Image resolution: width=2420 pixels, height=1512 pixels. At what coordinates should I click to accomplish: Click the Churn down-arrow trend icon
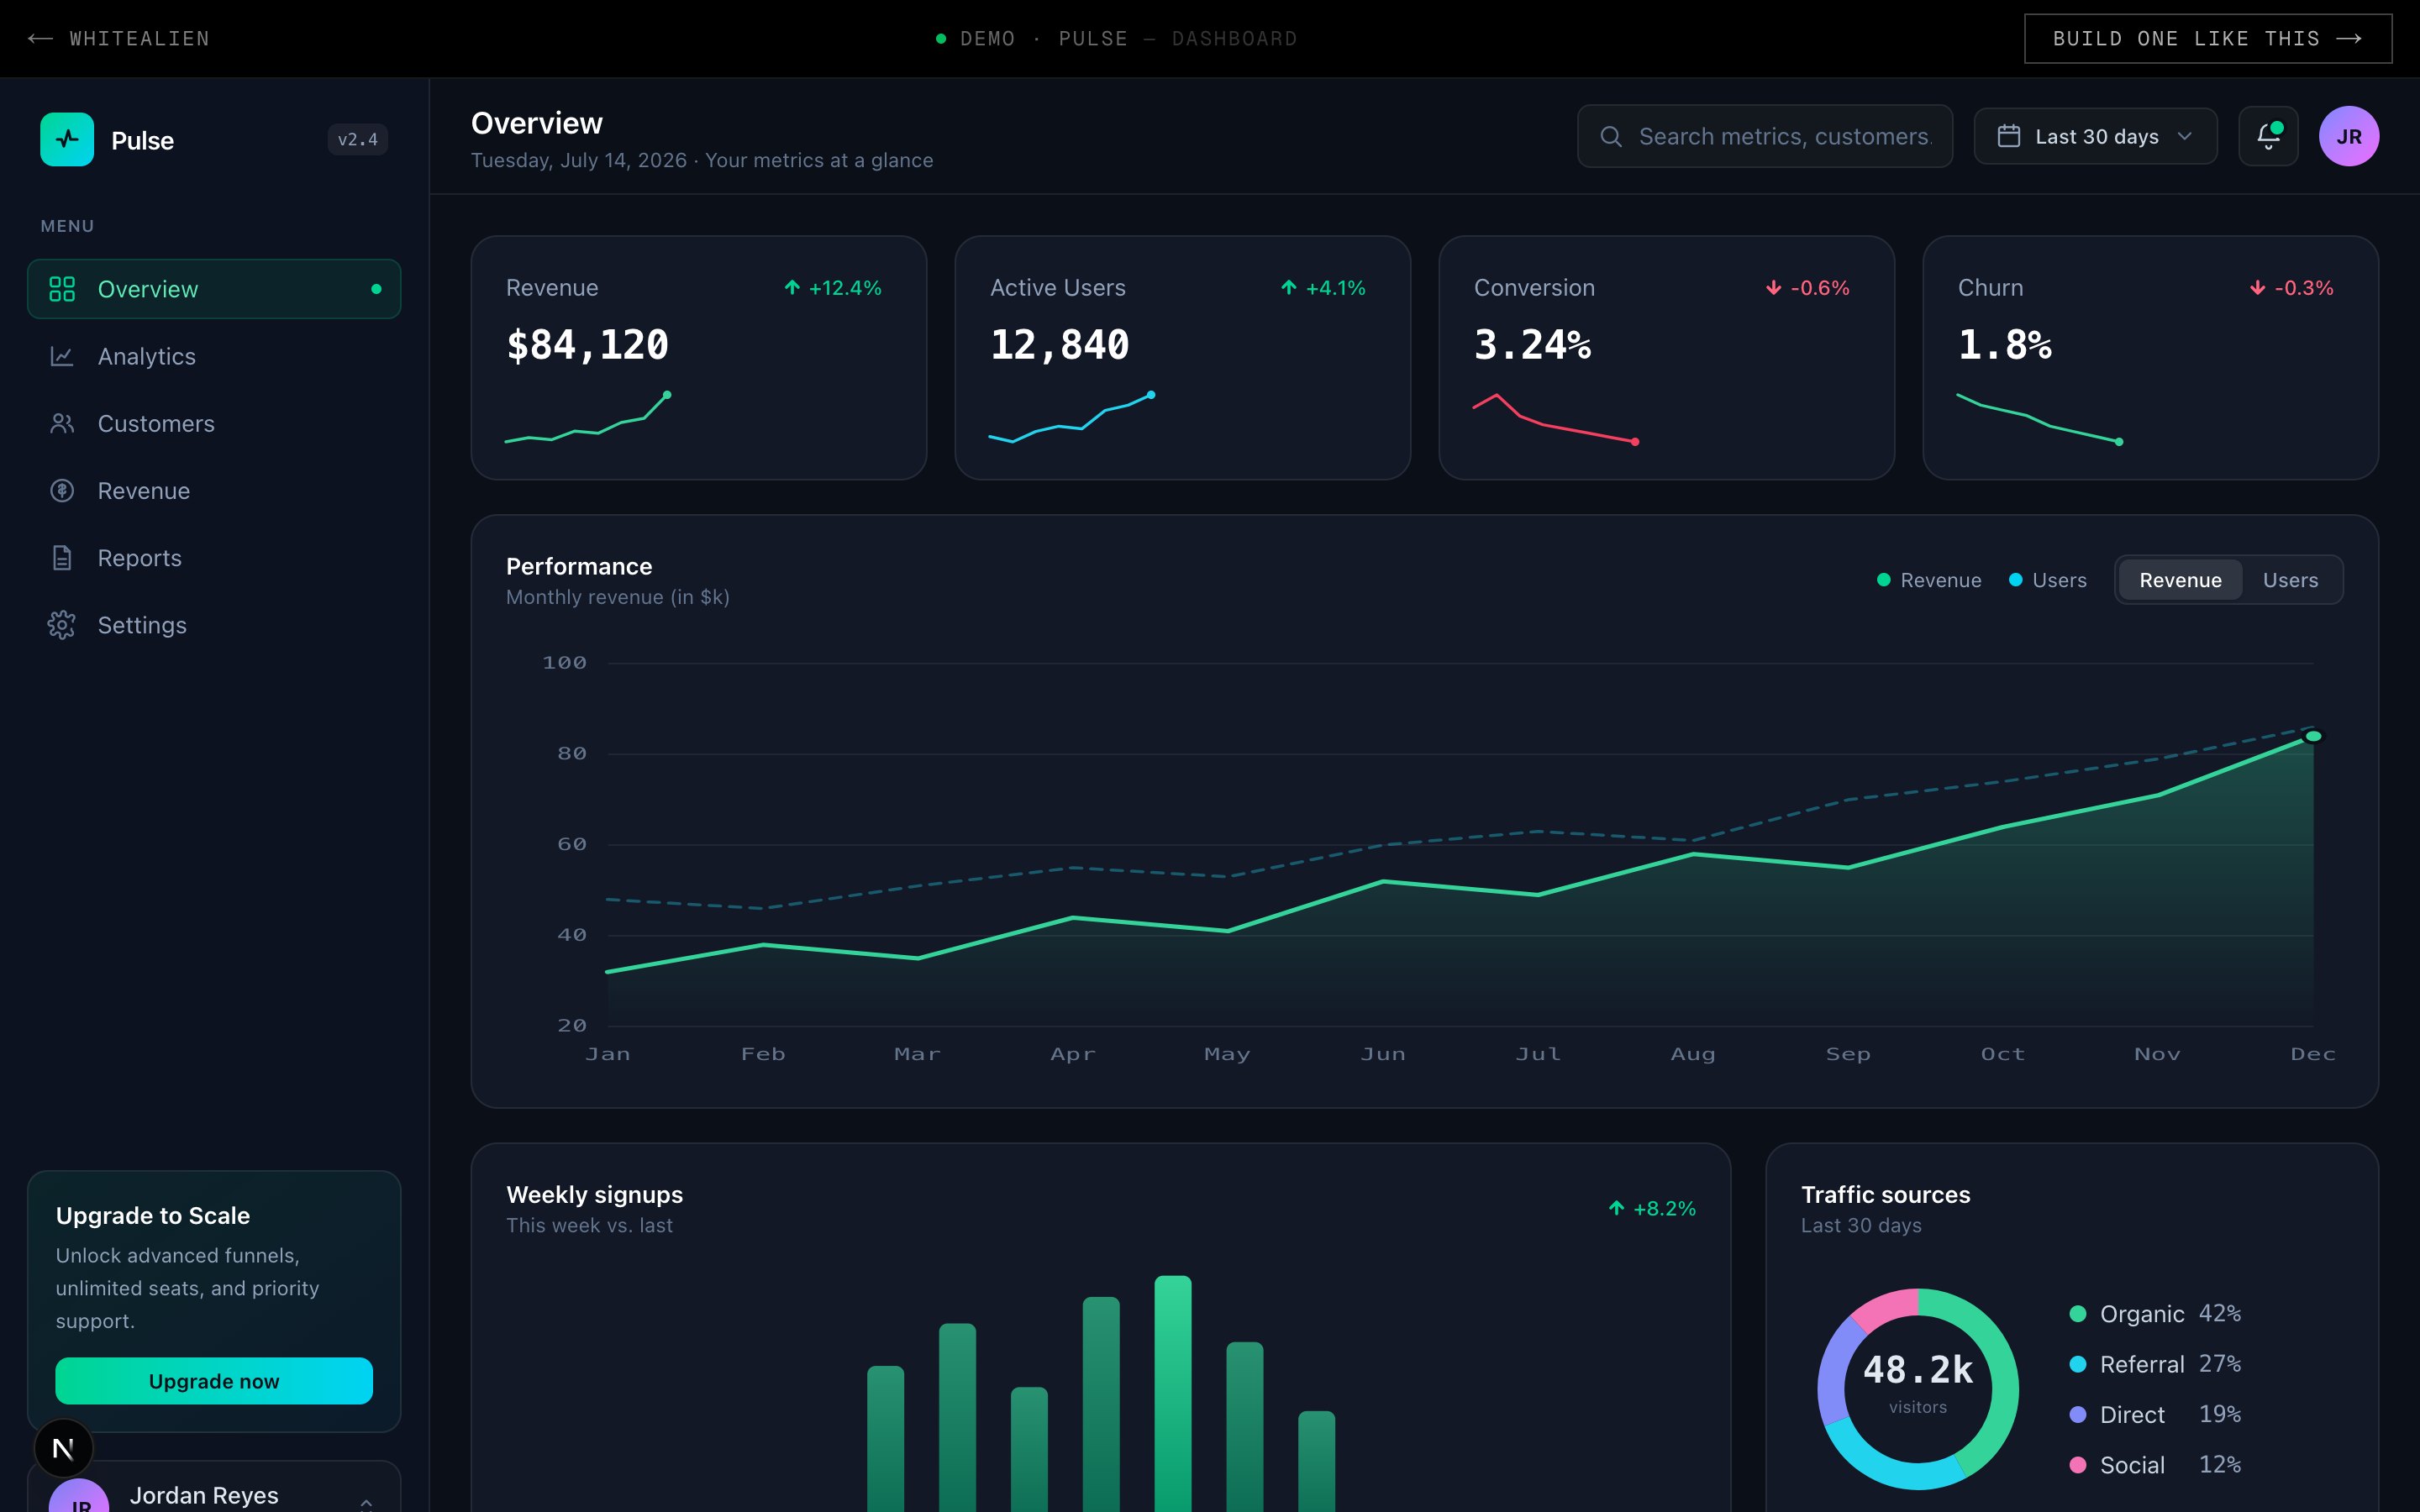coord(2257,288)
